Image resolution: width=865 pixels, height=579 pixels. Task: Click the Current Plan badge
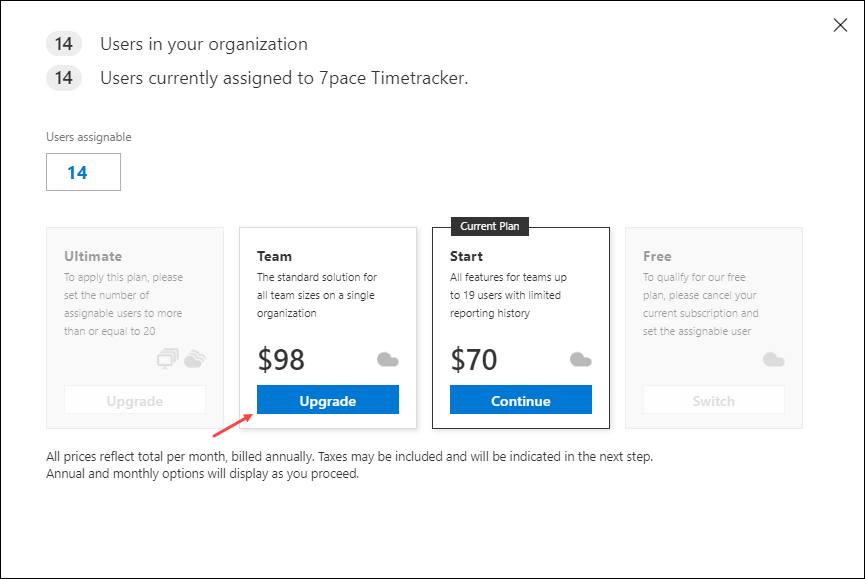pos(490,226)
